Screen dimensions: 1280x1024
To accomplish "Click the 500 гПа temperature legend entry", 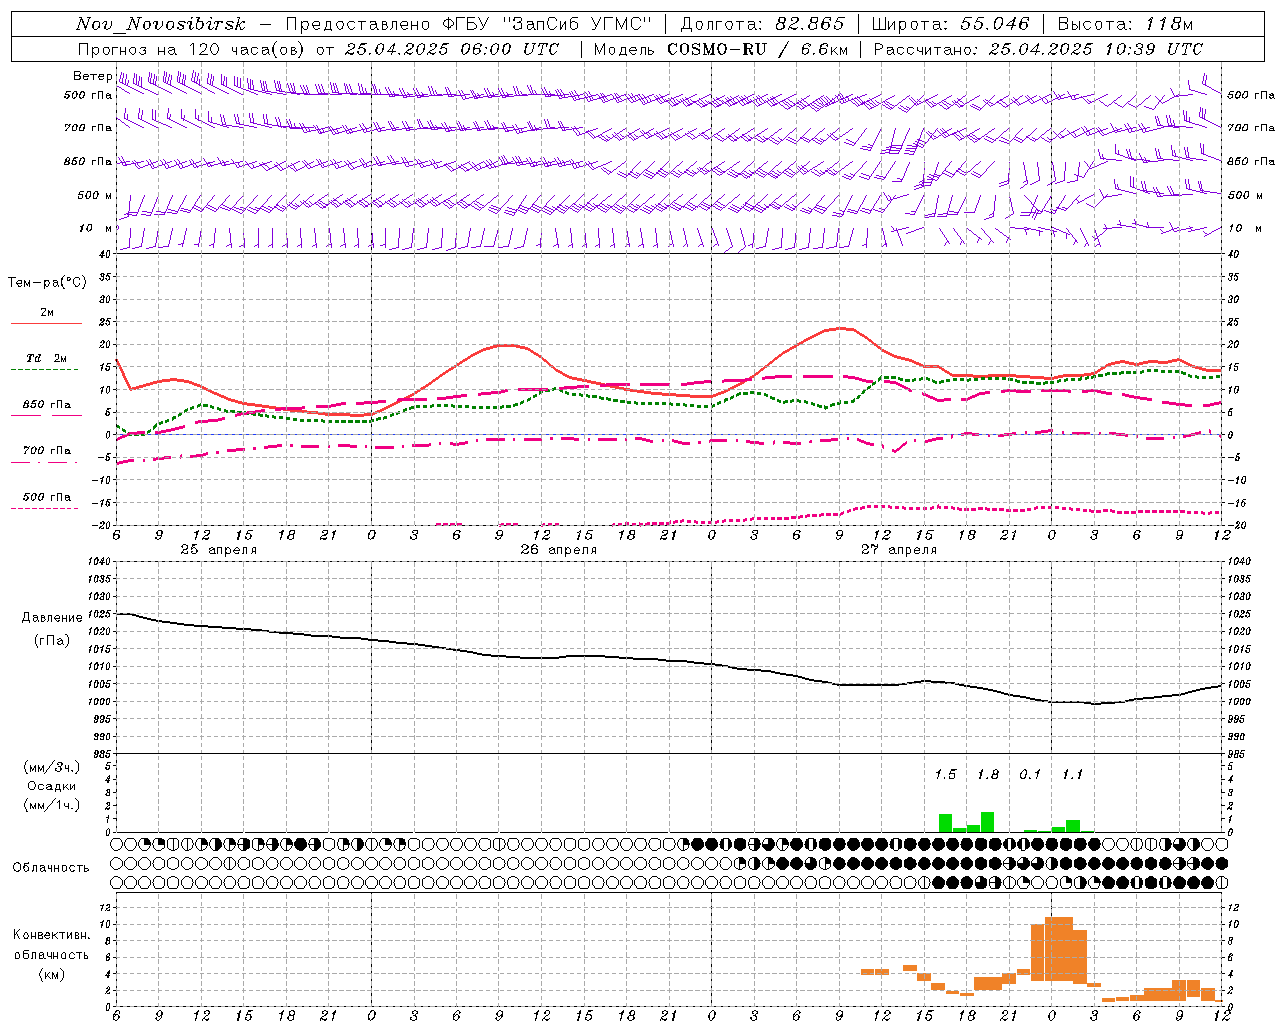I will 47,497.
